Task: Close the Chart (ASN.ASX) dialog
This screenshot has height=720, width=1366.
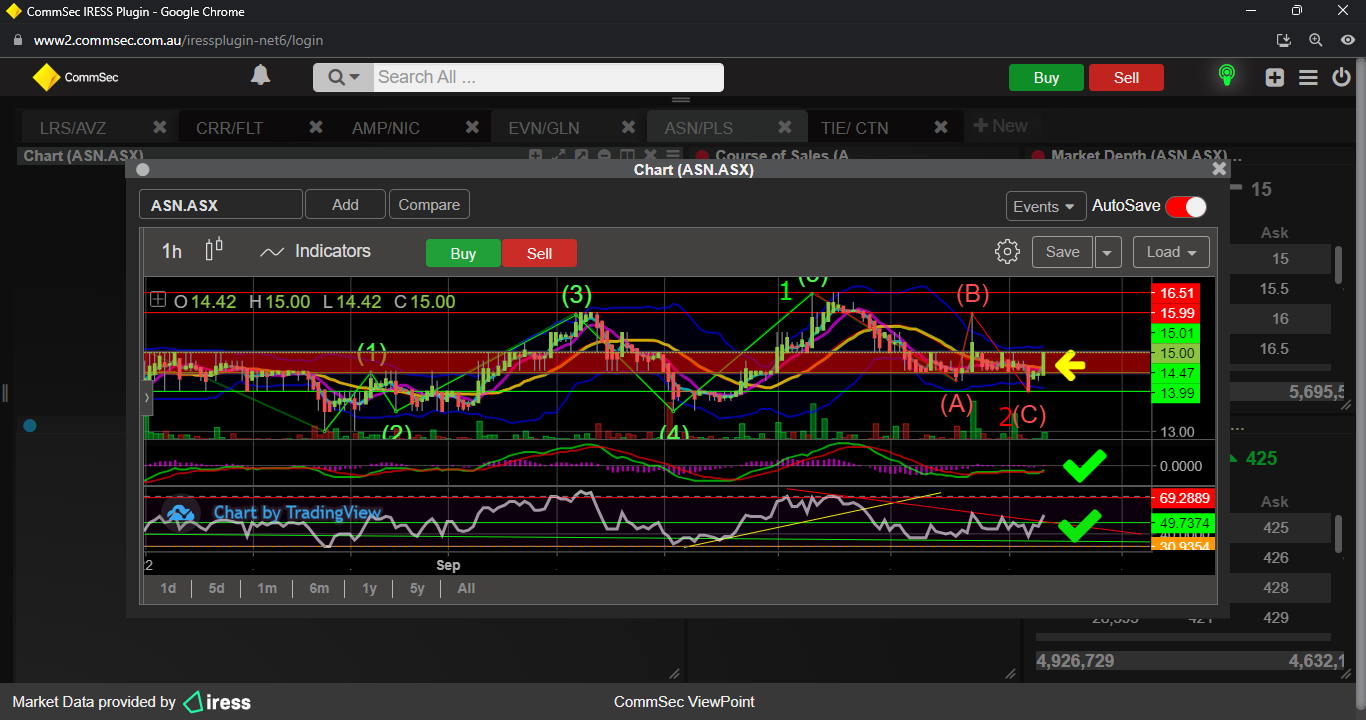Action: pyautogui.click(x=1219, y=169)
